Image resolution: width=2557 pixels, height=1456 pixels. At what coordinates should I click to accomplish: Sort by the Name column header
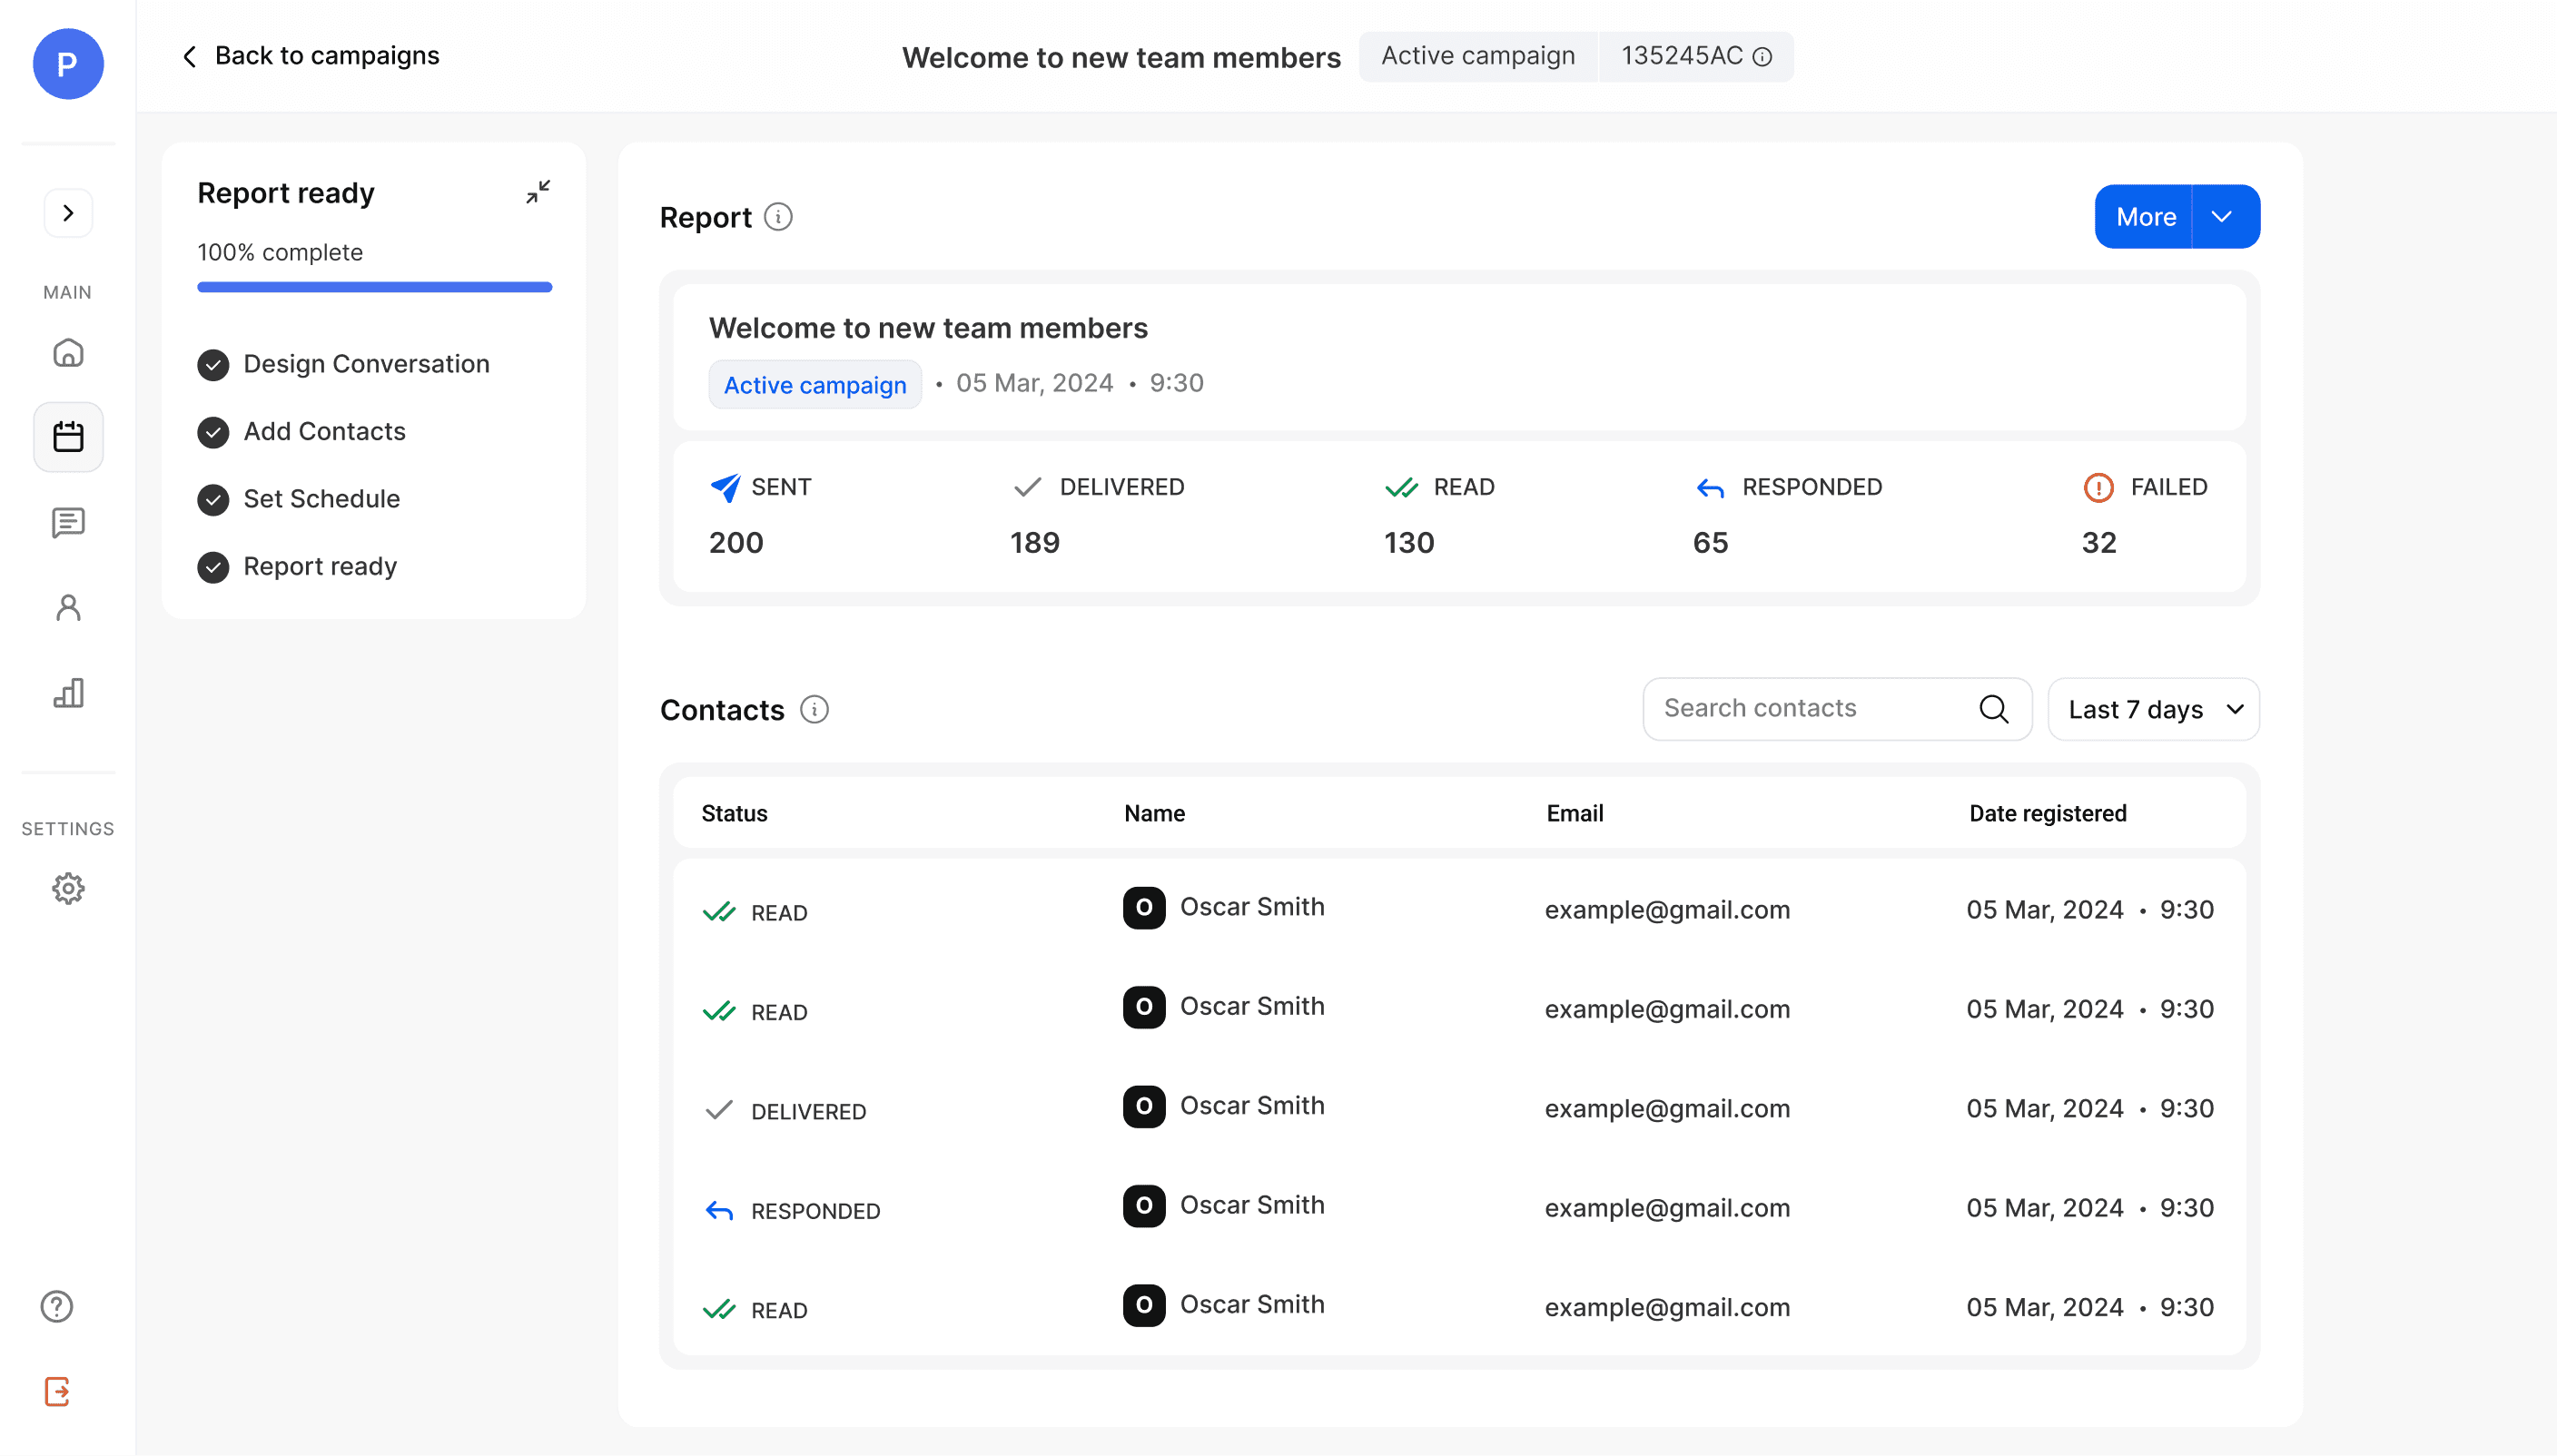click(1154, 813)
